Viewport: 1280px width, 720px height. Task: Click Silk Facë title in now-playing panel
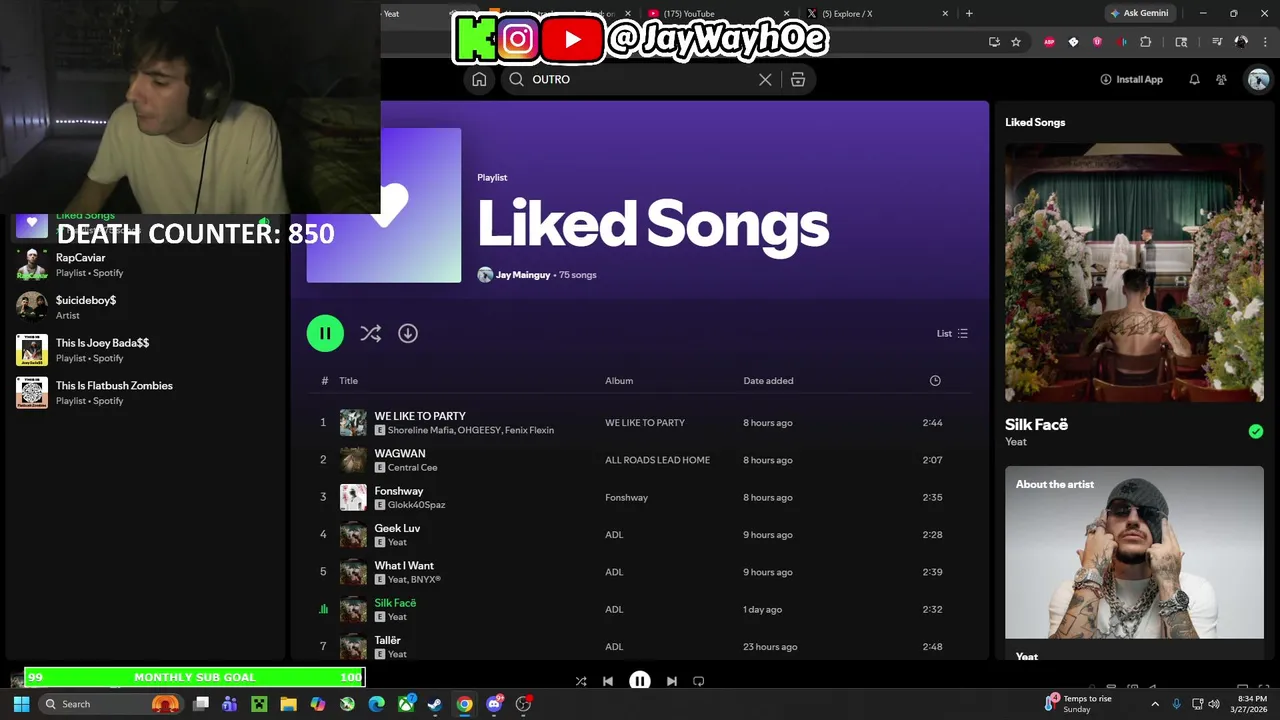[1036, 424]
